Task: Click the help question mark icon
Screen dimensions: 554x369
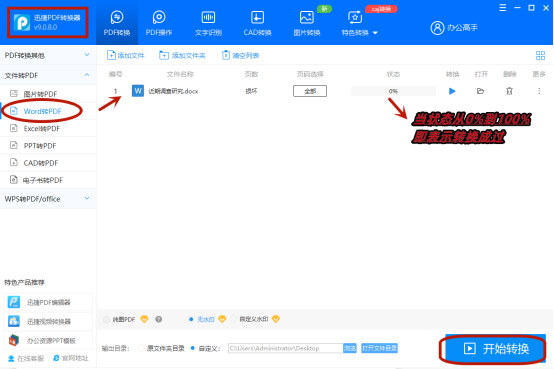Action: (159, 319)
